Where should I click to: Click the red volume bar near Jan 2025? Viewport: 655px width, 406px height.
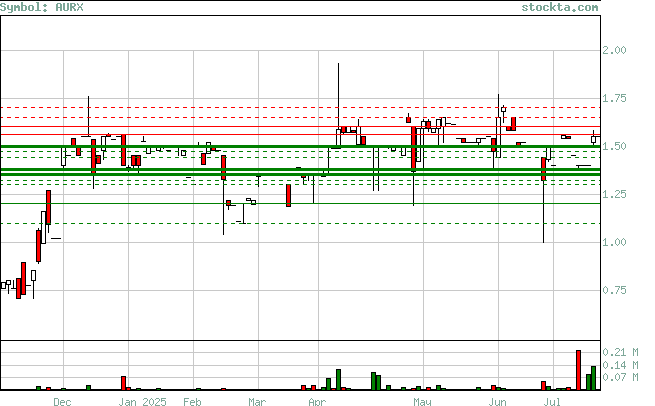tap(123, 383)
